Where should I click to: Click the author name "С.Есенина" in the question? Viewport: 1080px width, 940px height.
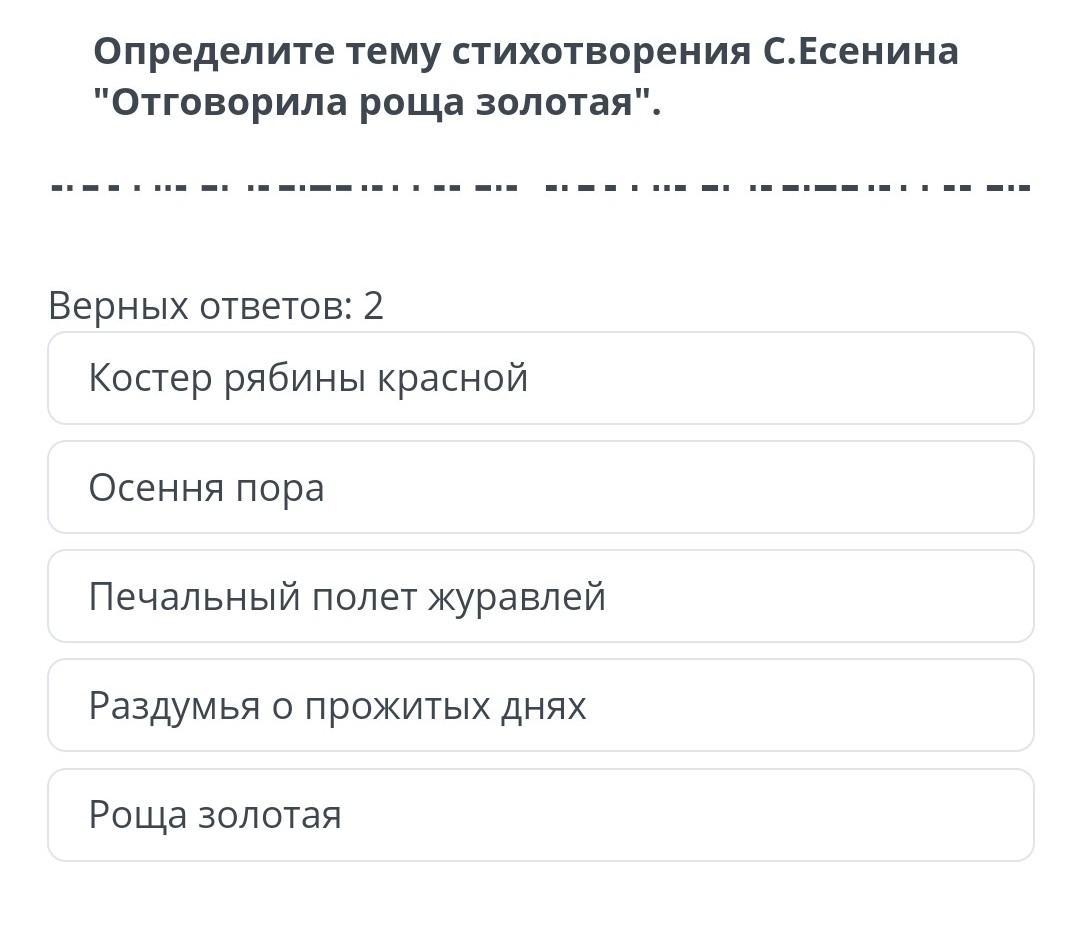861,51
